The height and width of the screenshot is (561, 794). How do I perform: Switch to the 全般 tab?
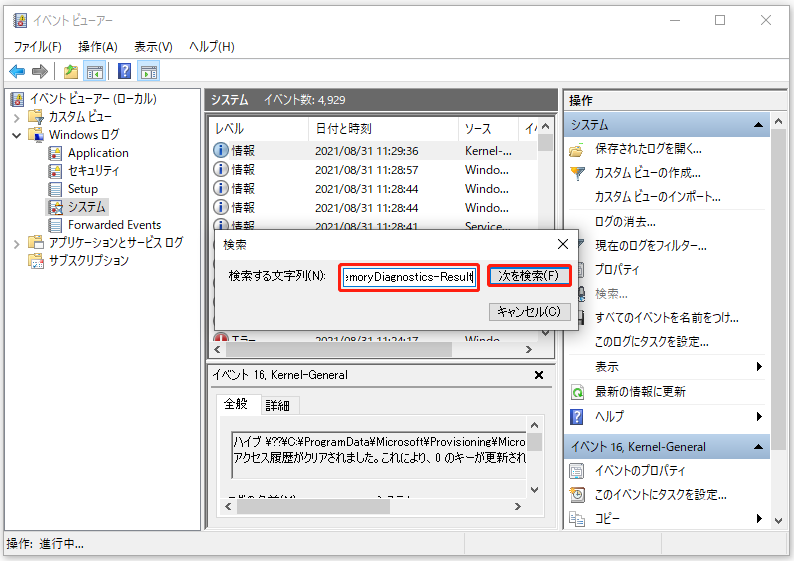235,404
